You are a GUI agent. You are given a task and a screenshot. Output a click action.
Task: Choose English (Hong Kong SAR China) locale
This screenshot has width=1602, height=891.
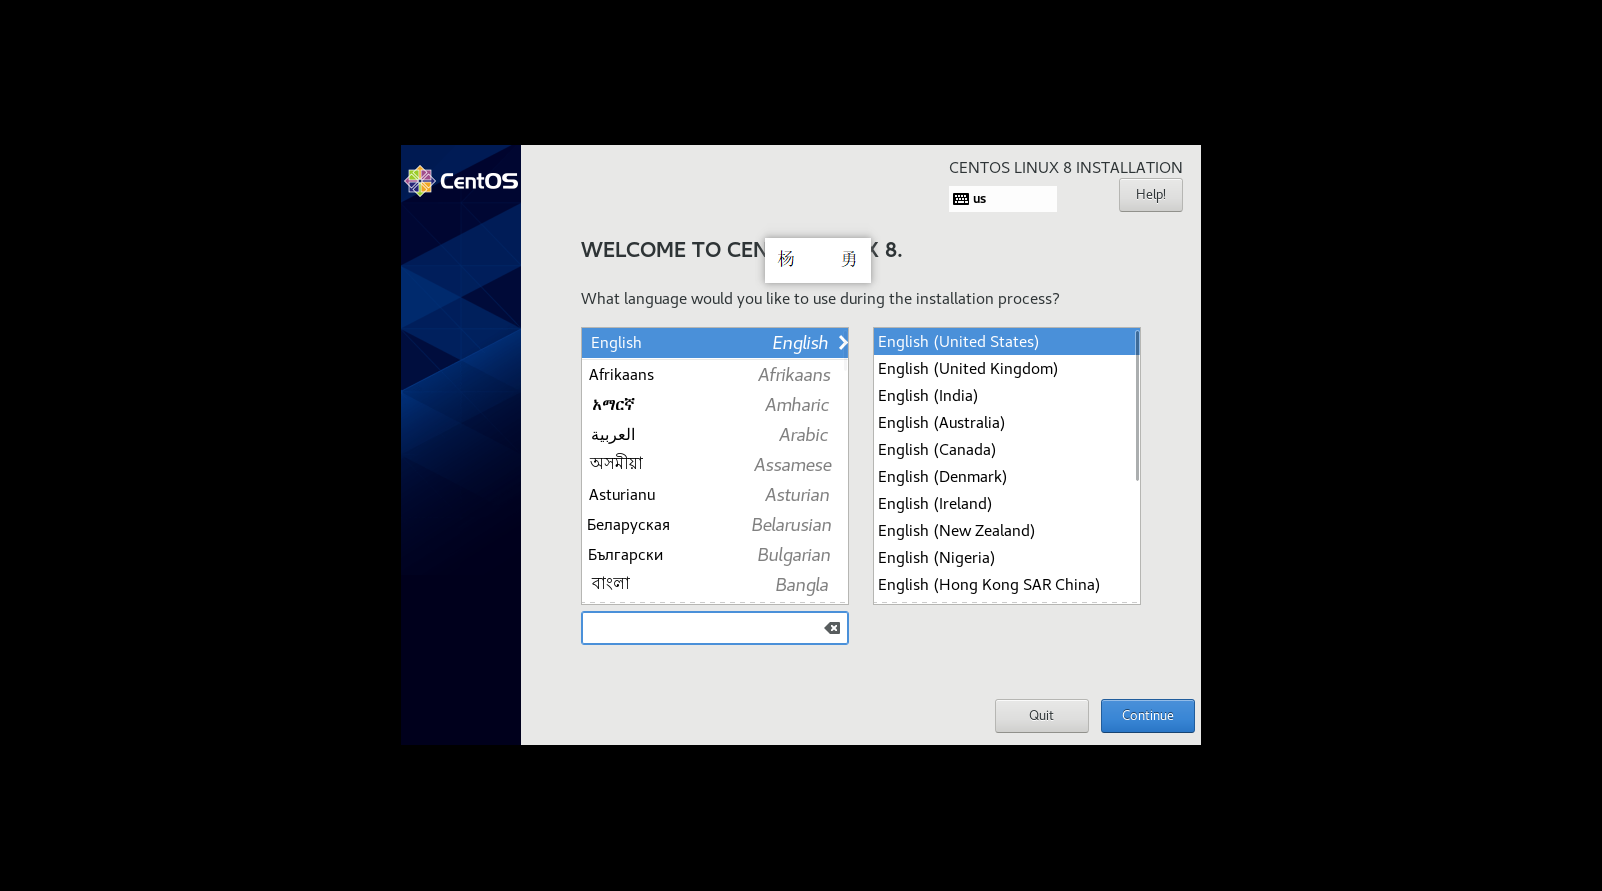[x=1005, y=585]
